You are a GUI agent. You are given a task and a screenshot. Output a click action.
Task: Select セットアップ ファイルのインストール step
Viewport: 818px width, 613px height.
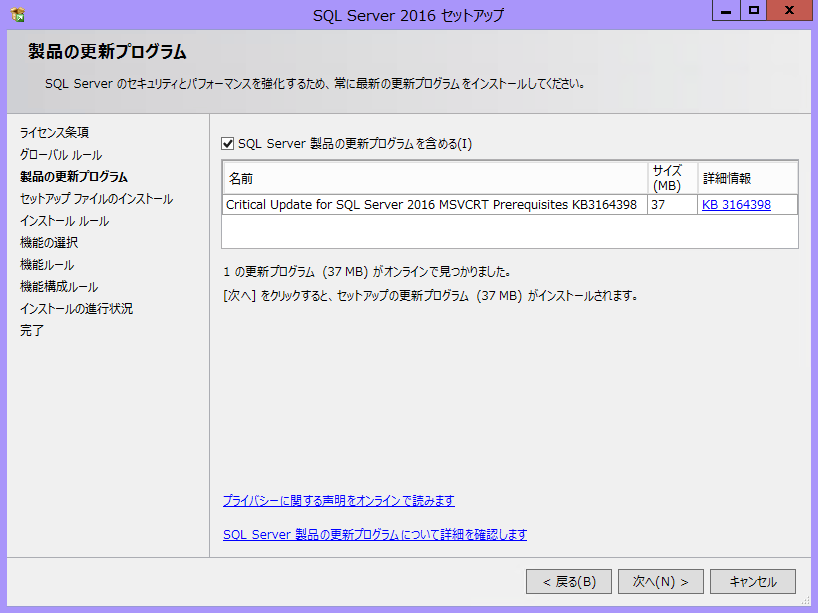click(96, 199)
